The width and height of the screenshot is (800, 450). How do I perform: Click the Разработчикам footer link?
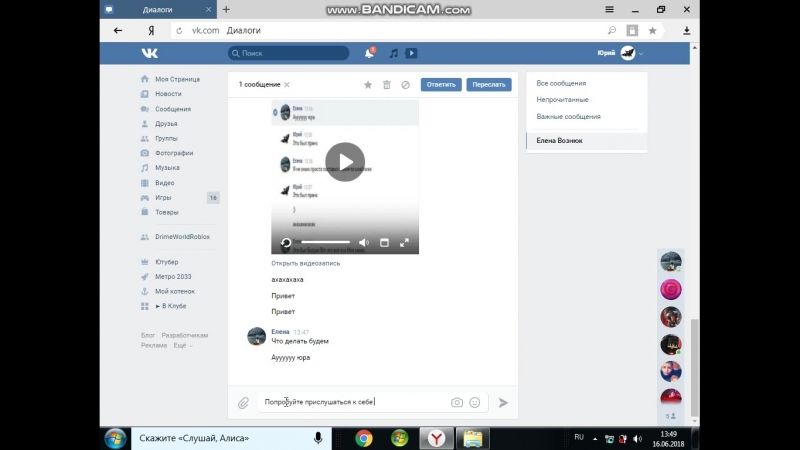click(x=185, y=335)
